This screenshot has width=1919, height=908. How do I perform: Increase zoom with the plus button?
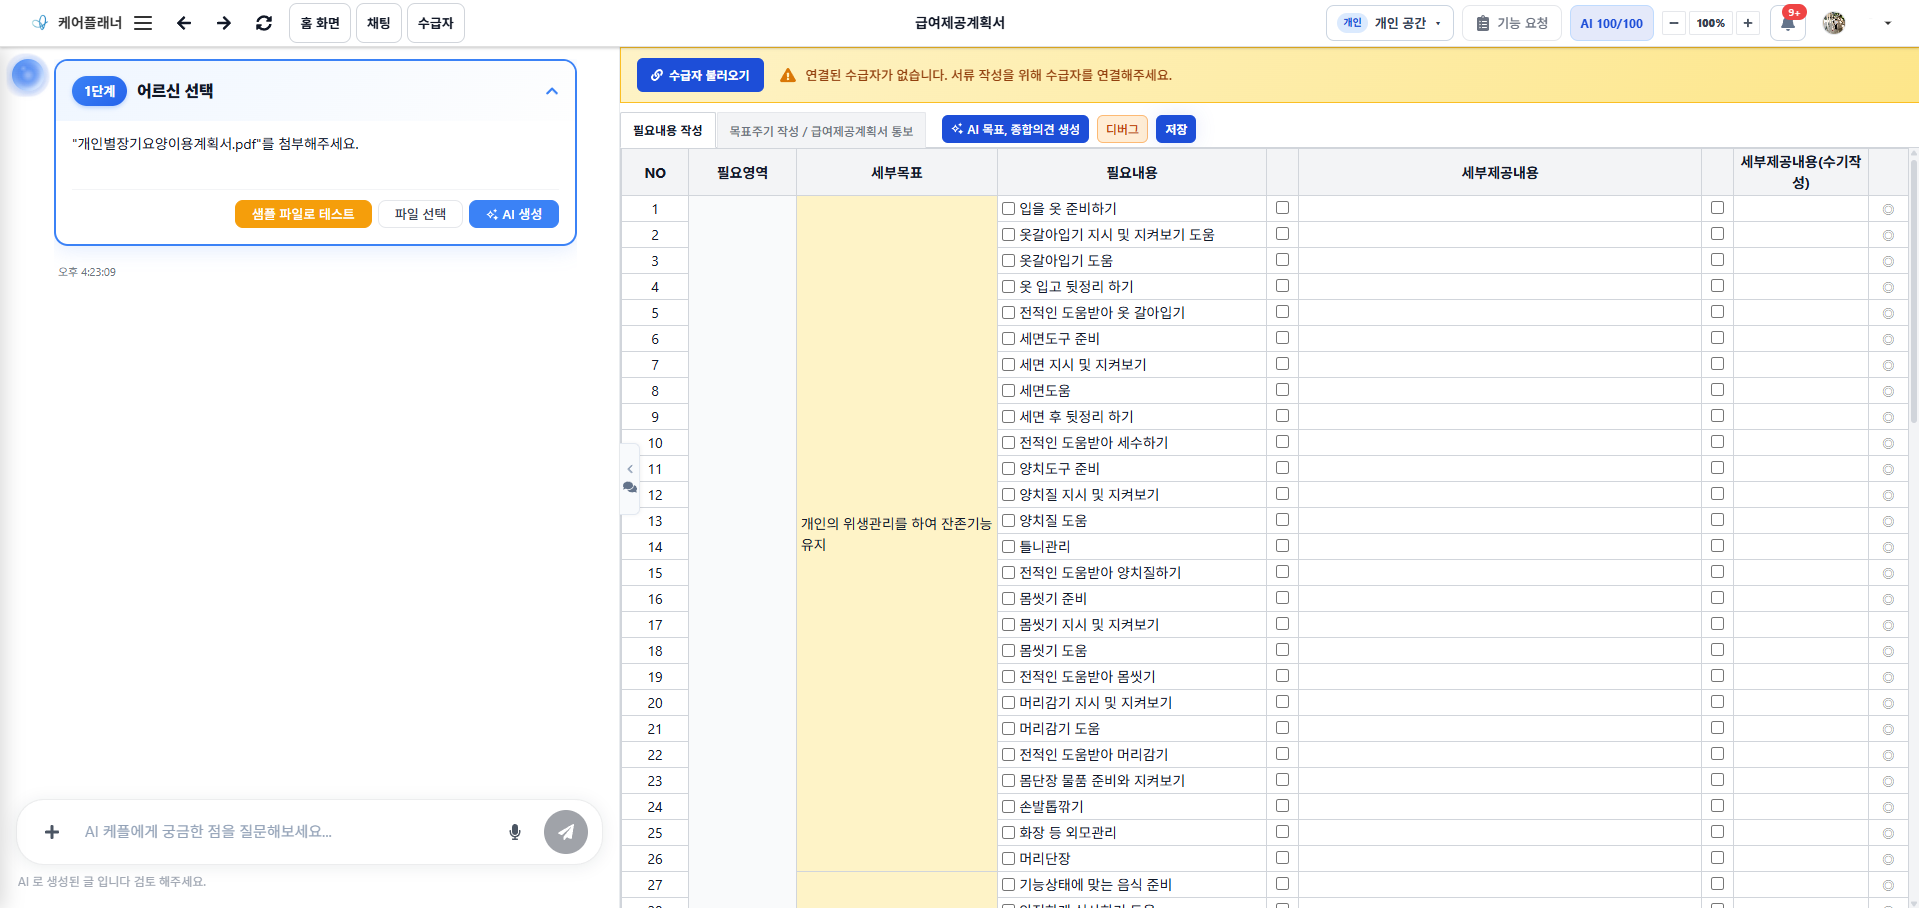1748,23
